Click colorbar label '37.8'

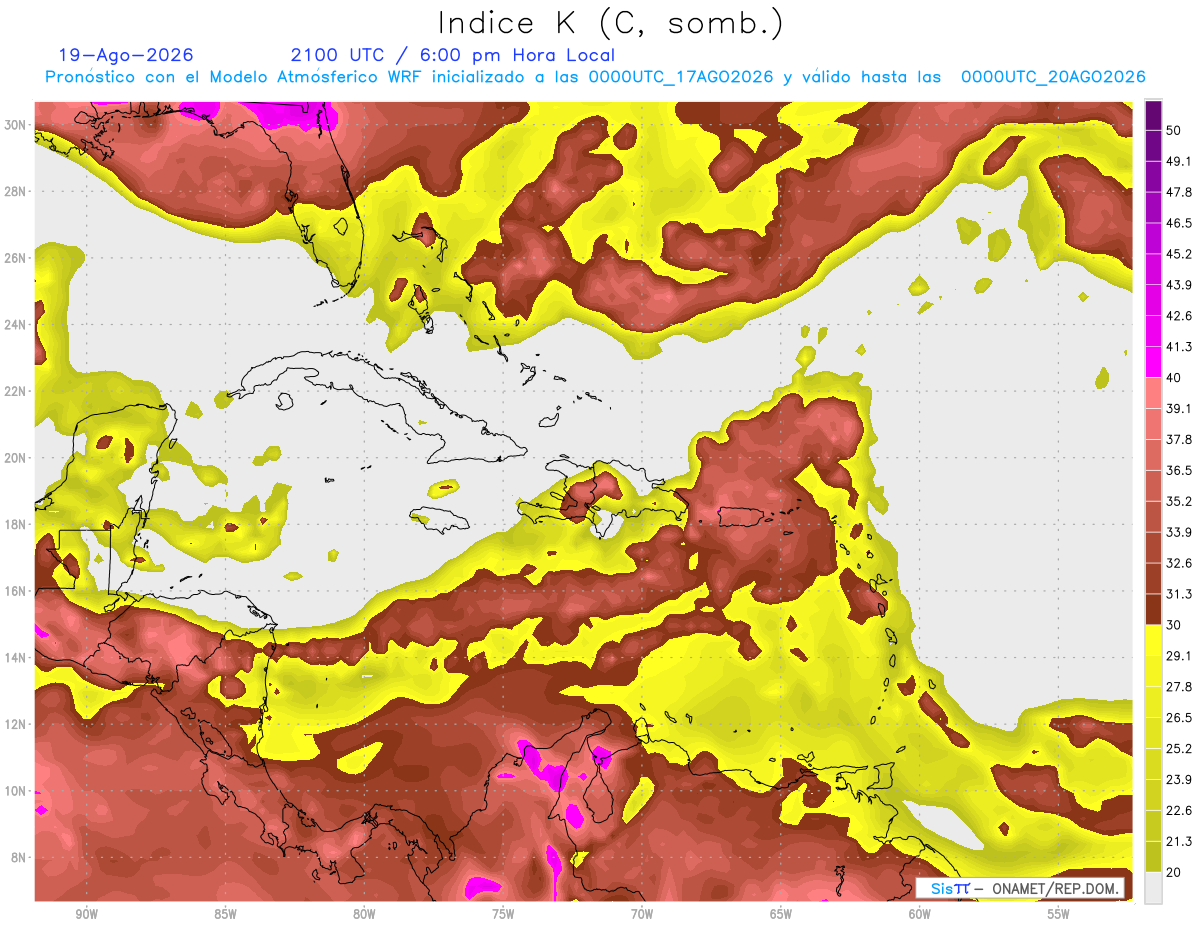pyautogui.click(x=1179, y=439)
